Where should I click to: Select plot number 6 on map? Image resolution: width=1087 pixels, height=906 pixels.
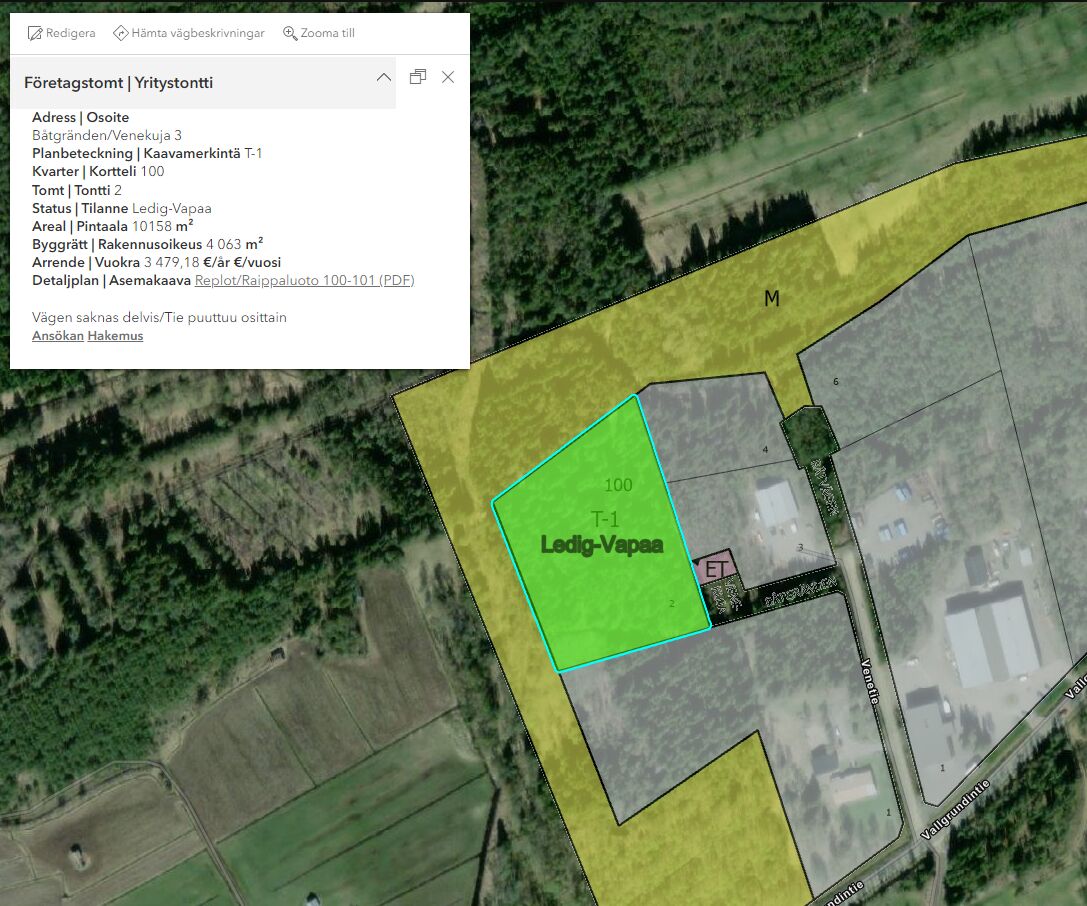click(836, 382)
